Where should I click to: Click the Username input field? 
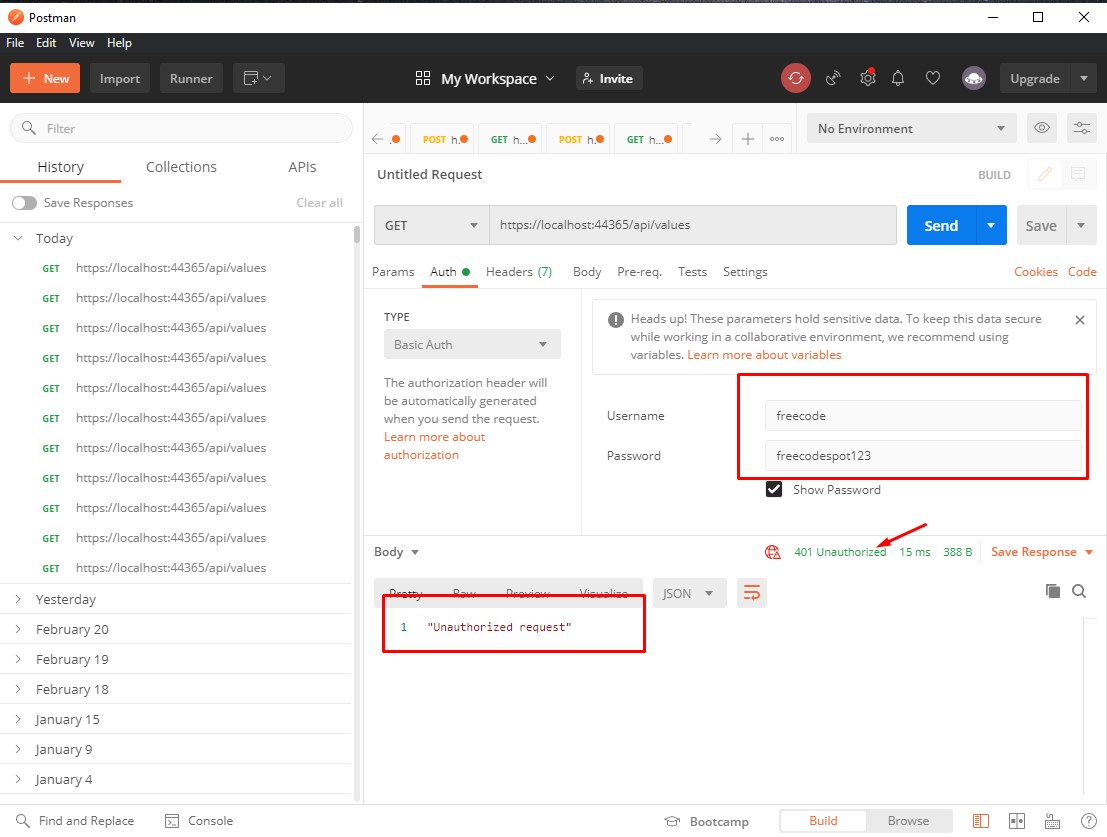(x=922, y=416)
